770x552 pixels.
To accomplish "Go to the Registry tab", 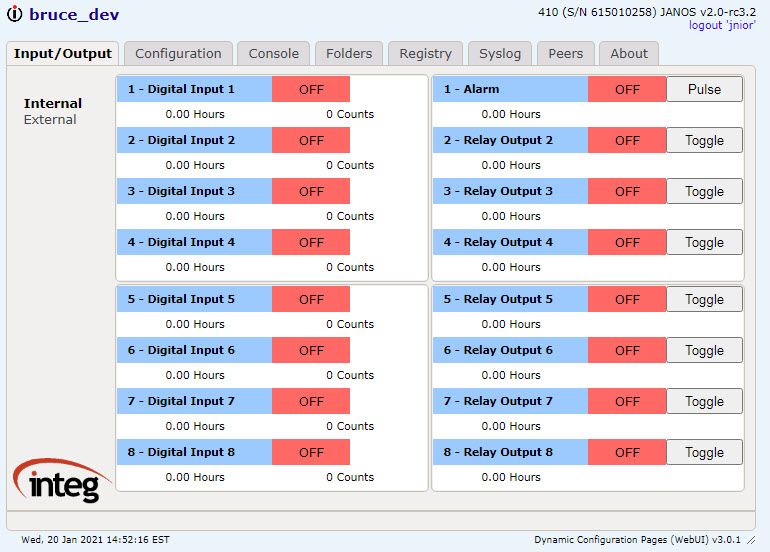I will (425, 54).
